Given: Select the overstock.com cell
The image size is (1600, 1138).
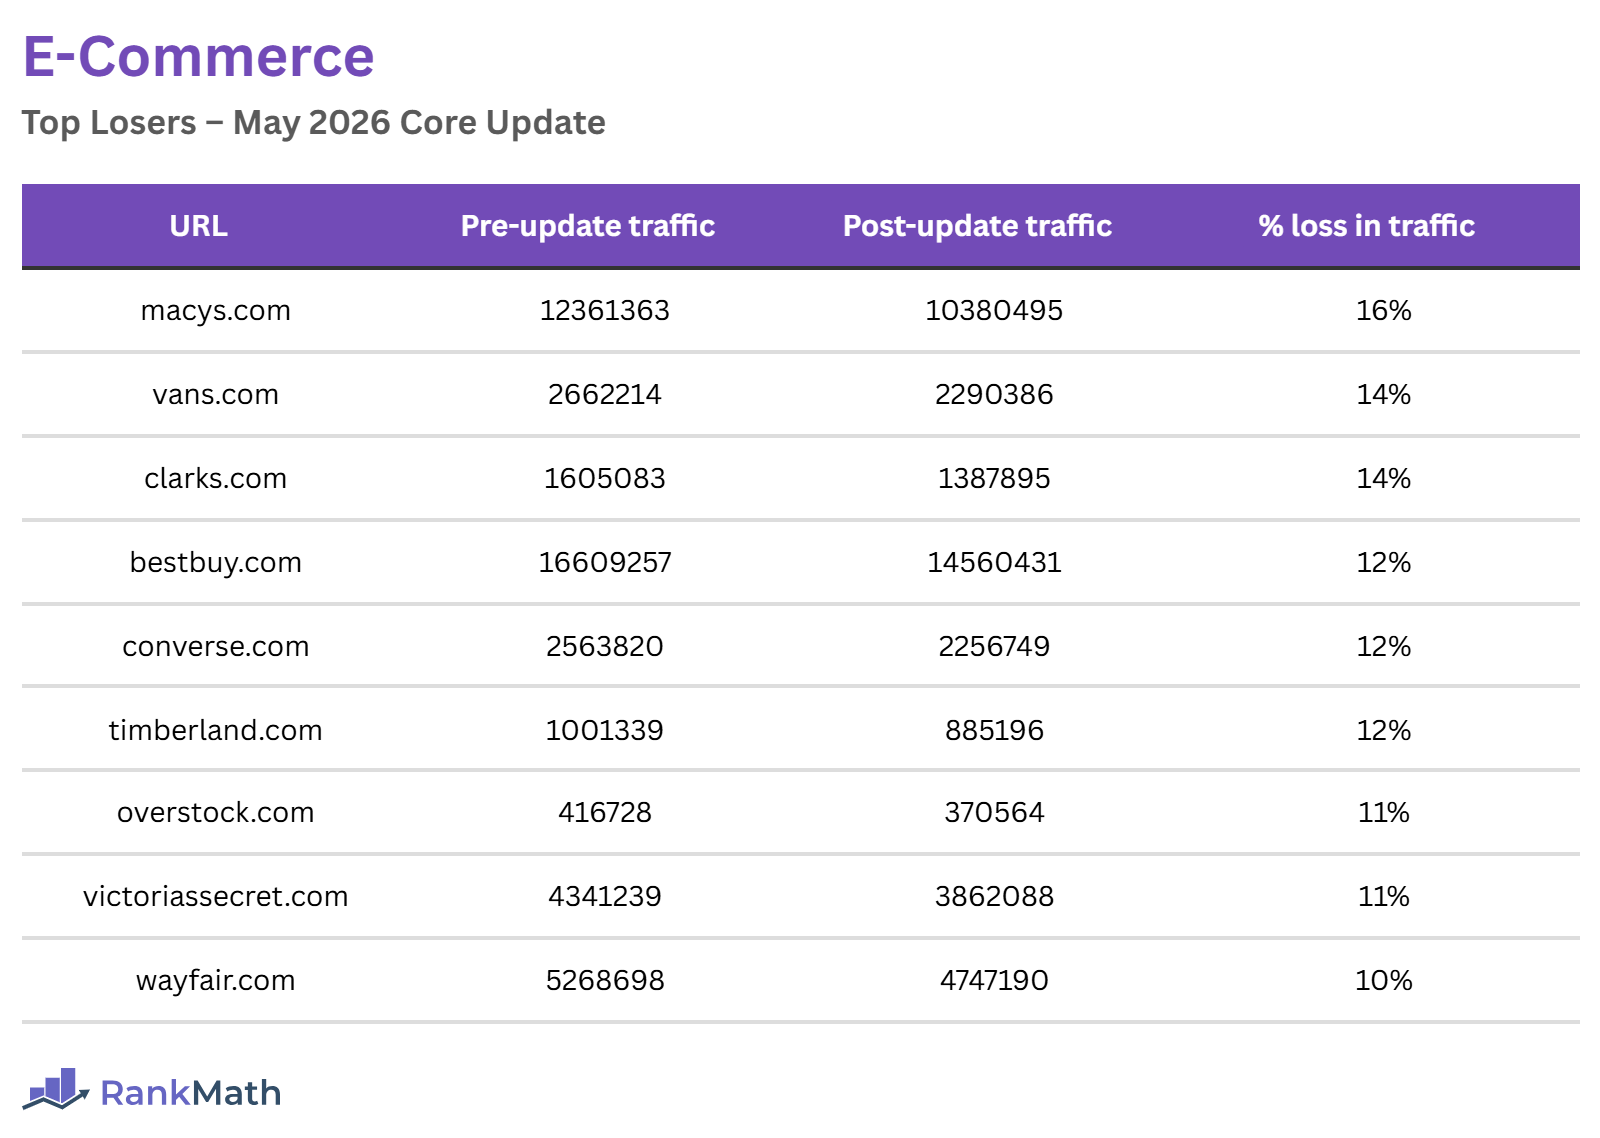Looking at the screenshot, I should click(216, 813).
